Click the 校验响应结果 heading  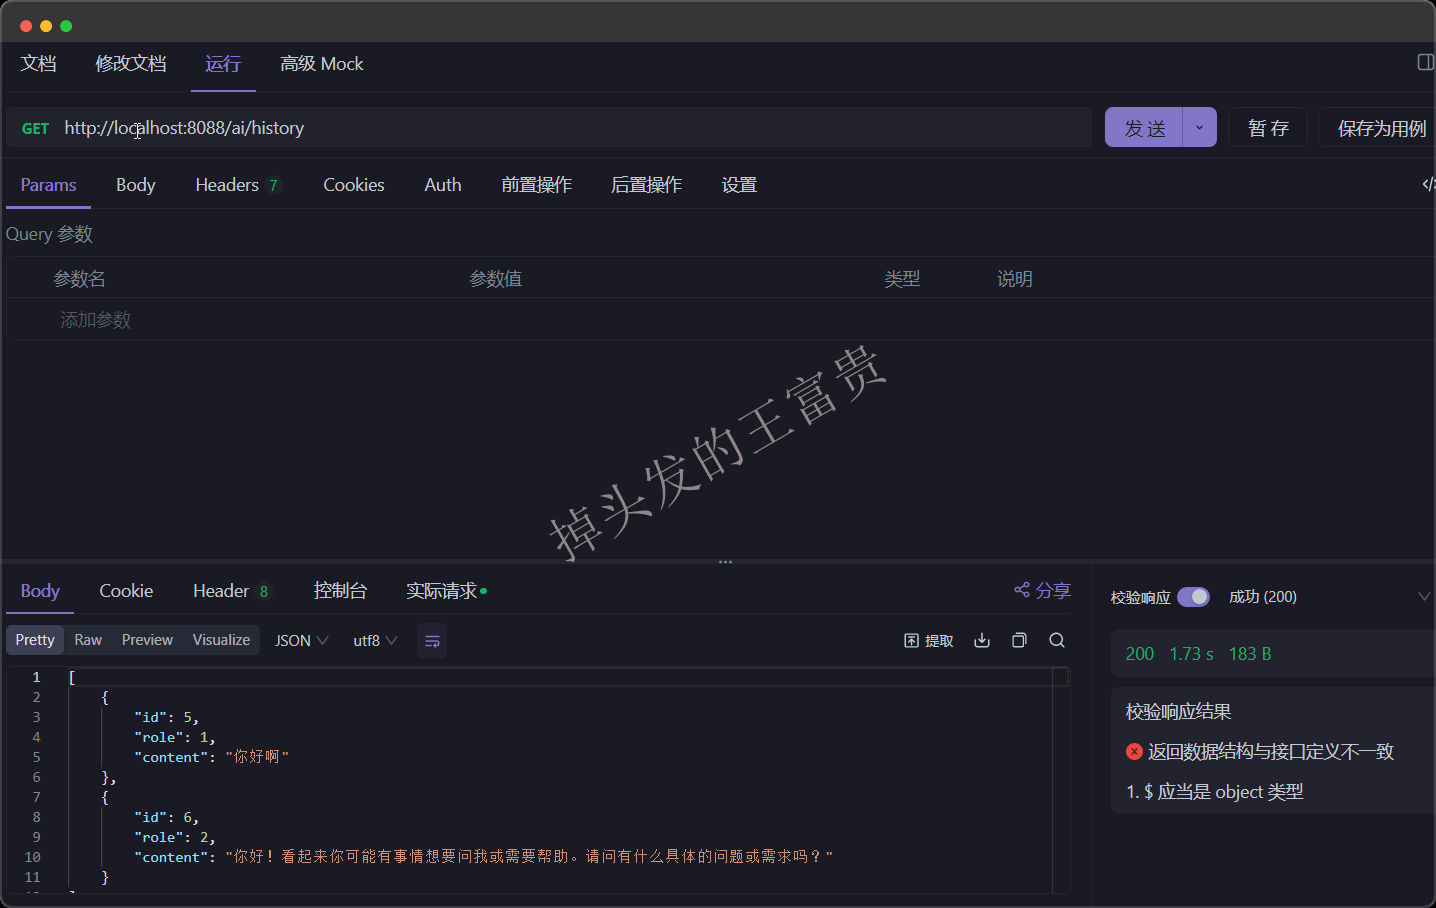pos(1179,712)
